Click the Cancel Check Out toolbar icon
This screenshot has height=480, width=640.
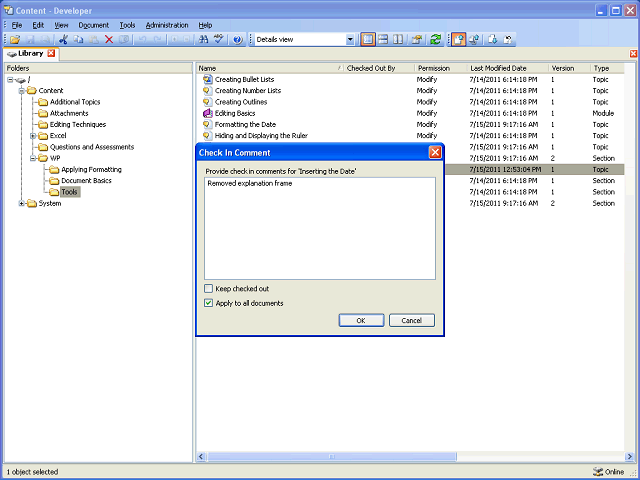point(508,40)
